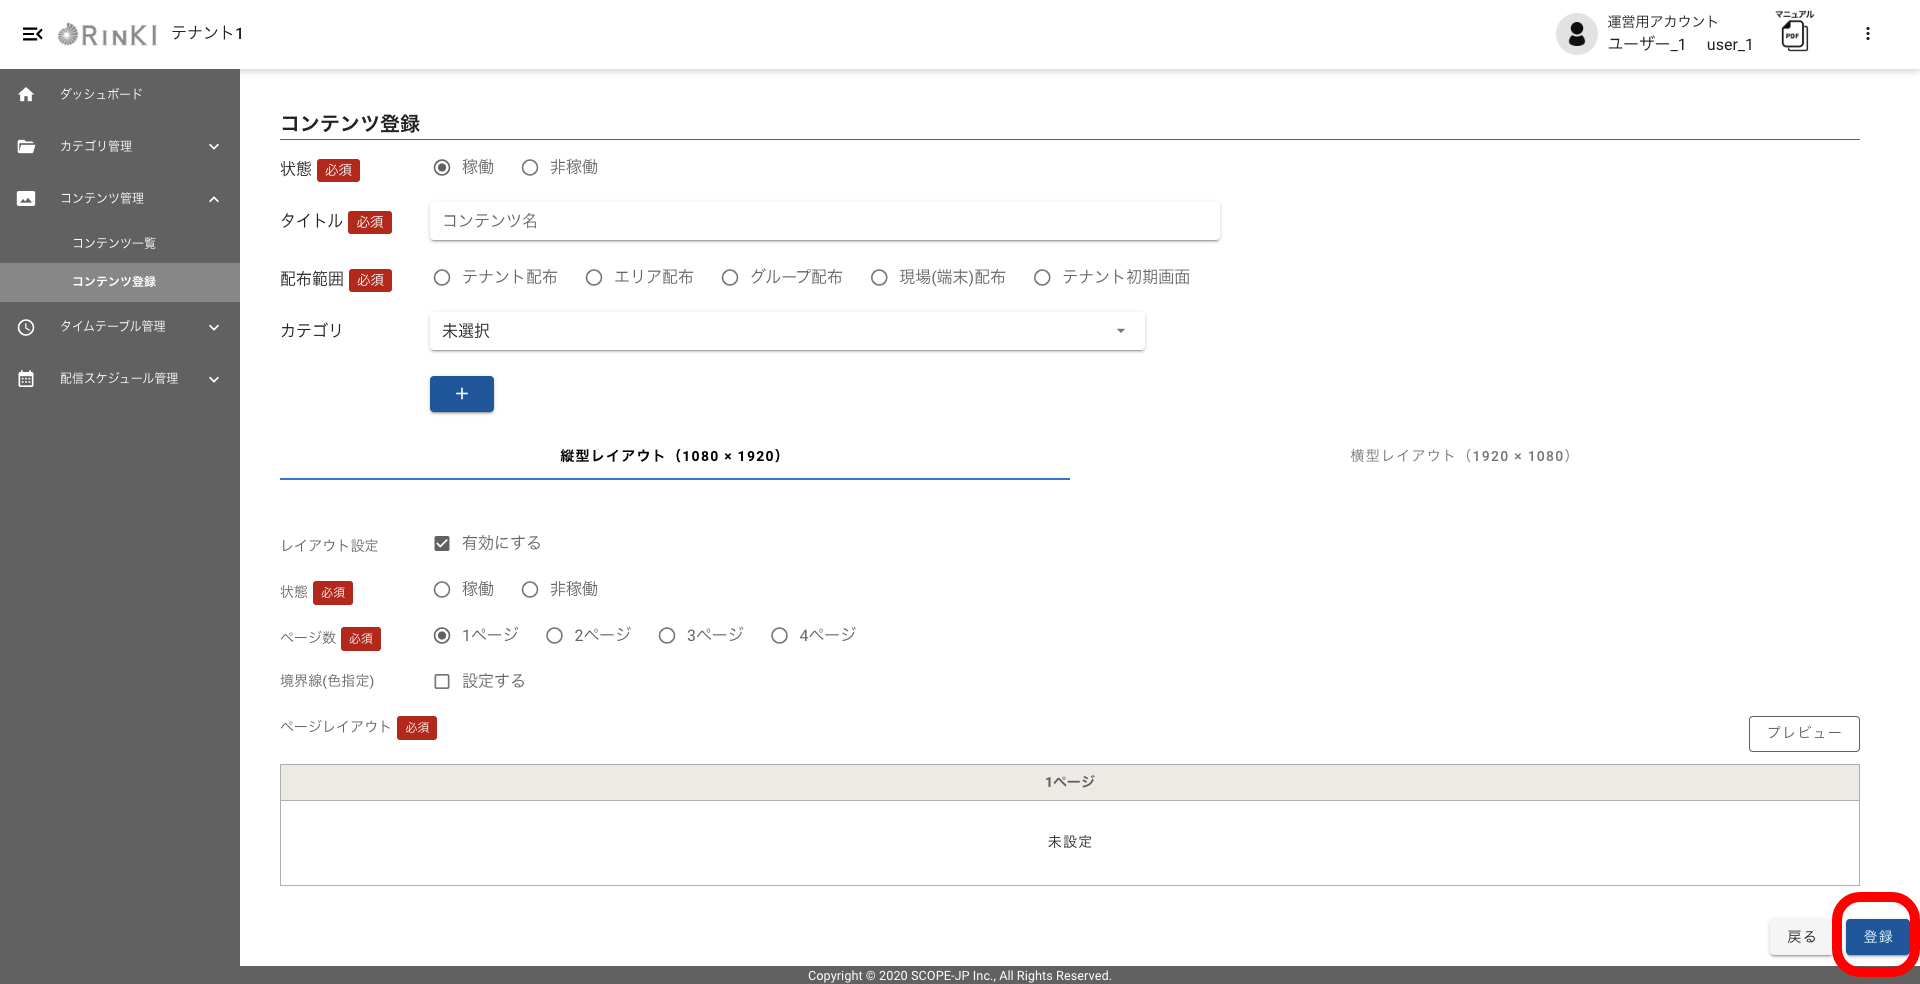Expand the 配信スケジュール管理 chevron
The height and width of the screenshot is (984, 1920).
214,379
